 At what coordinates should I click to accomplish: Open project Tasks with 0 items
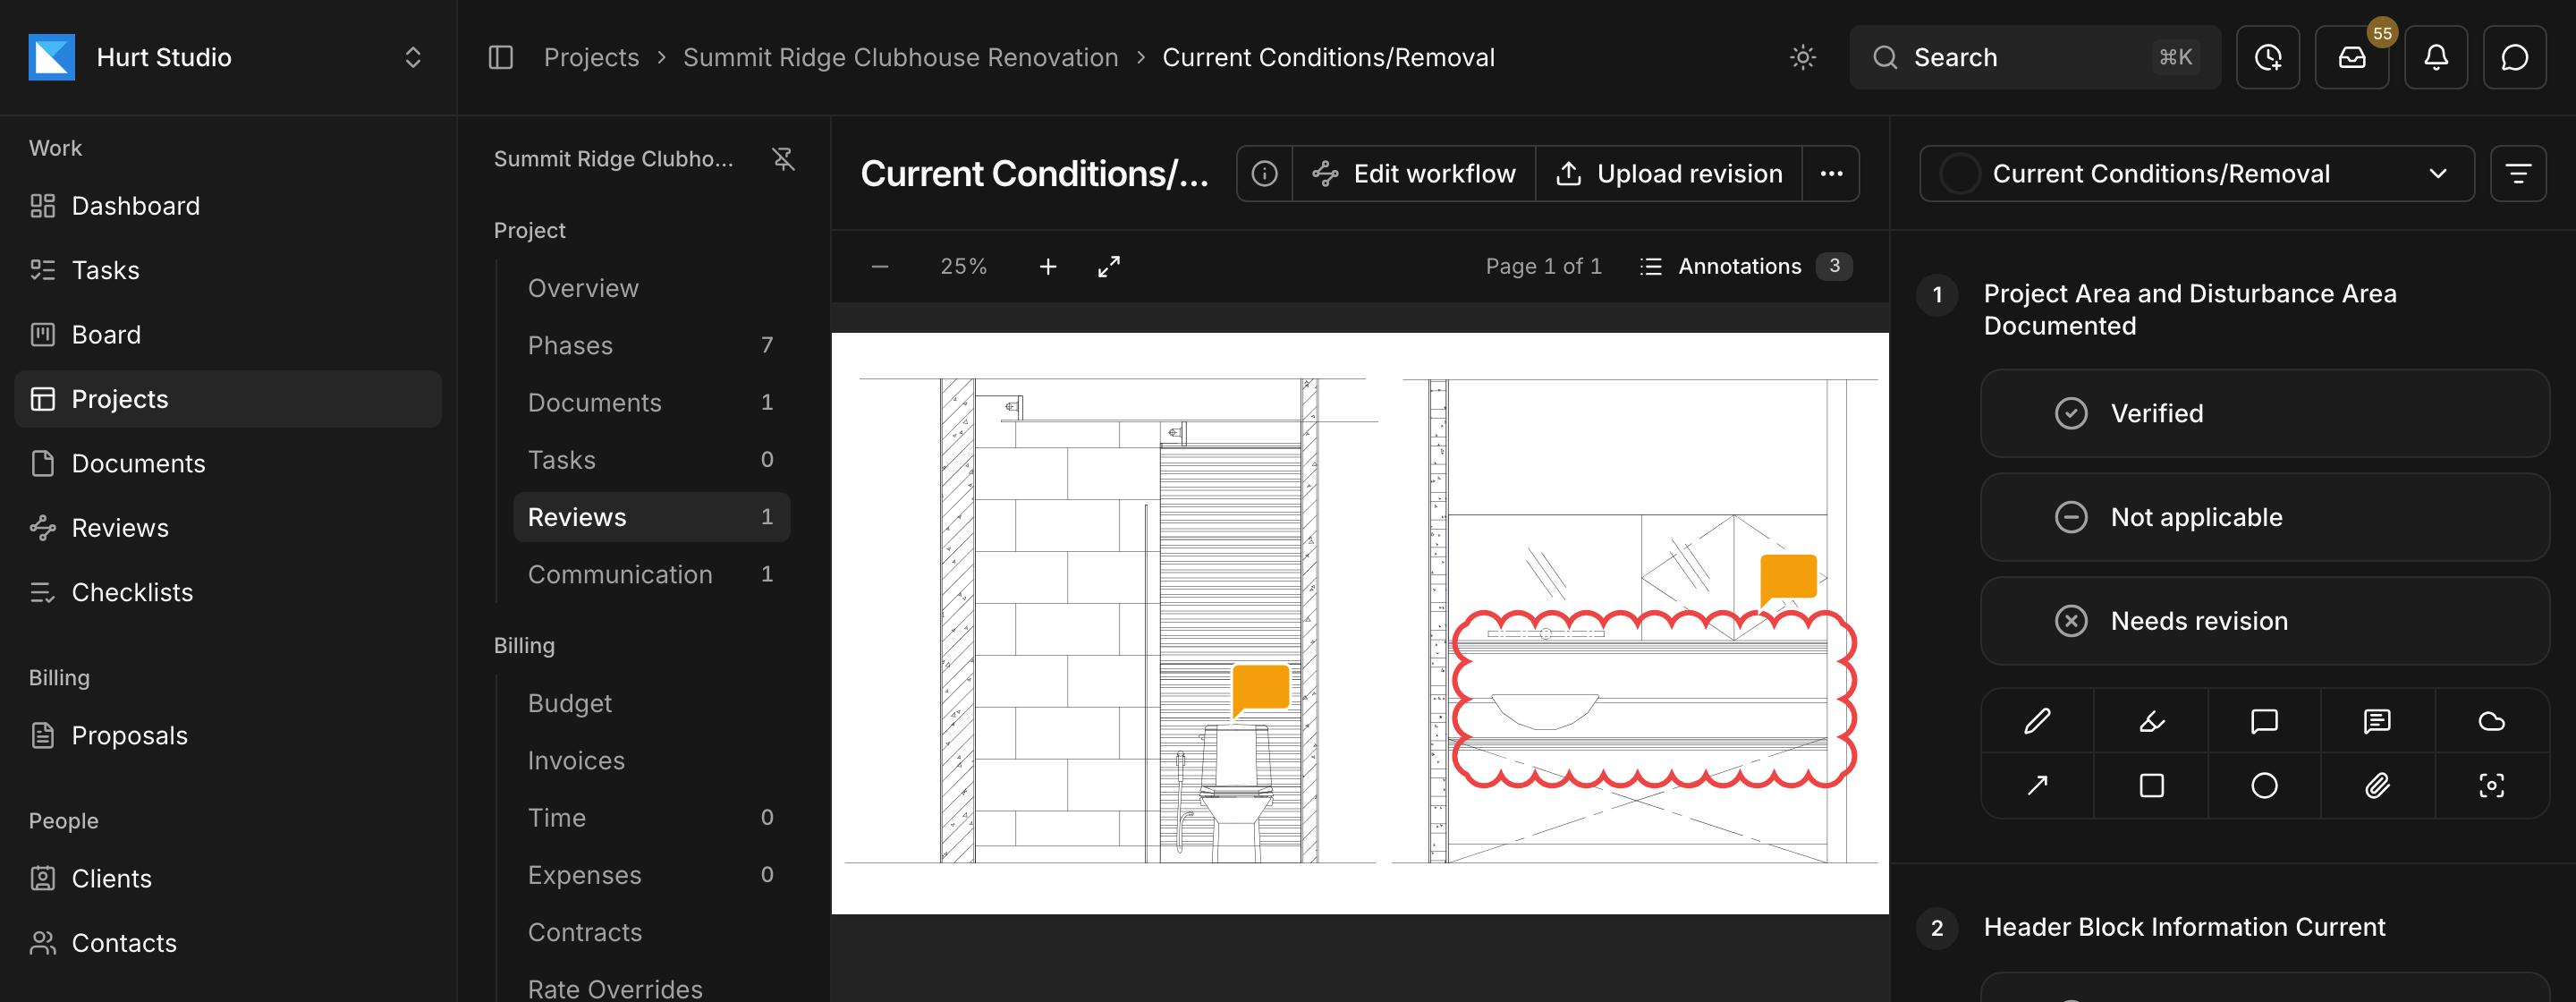pos(651,460)
